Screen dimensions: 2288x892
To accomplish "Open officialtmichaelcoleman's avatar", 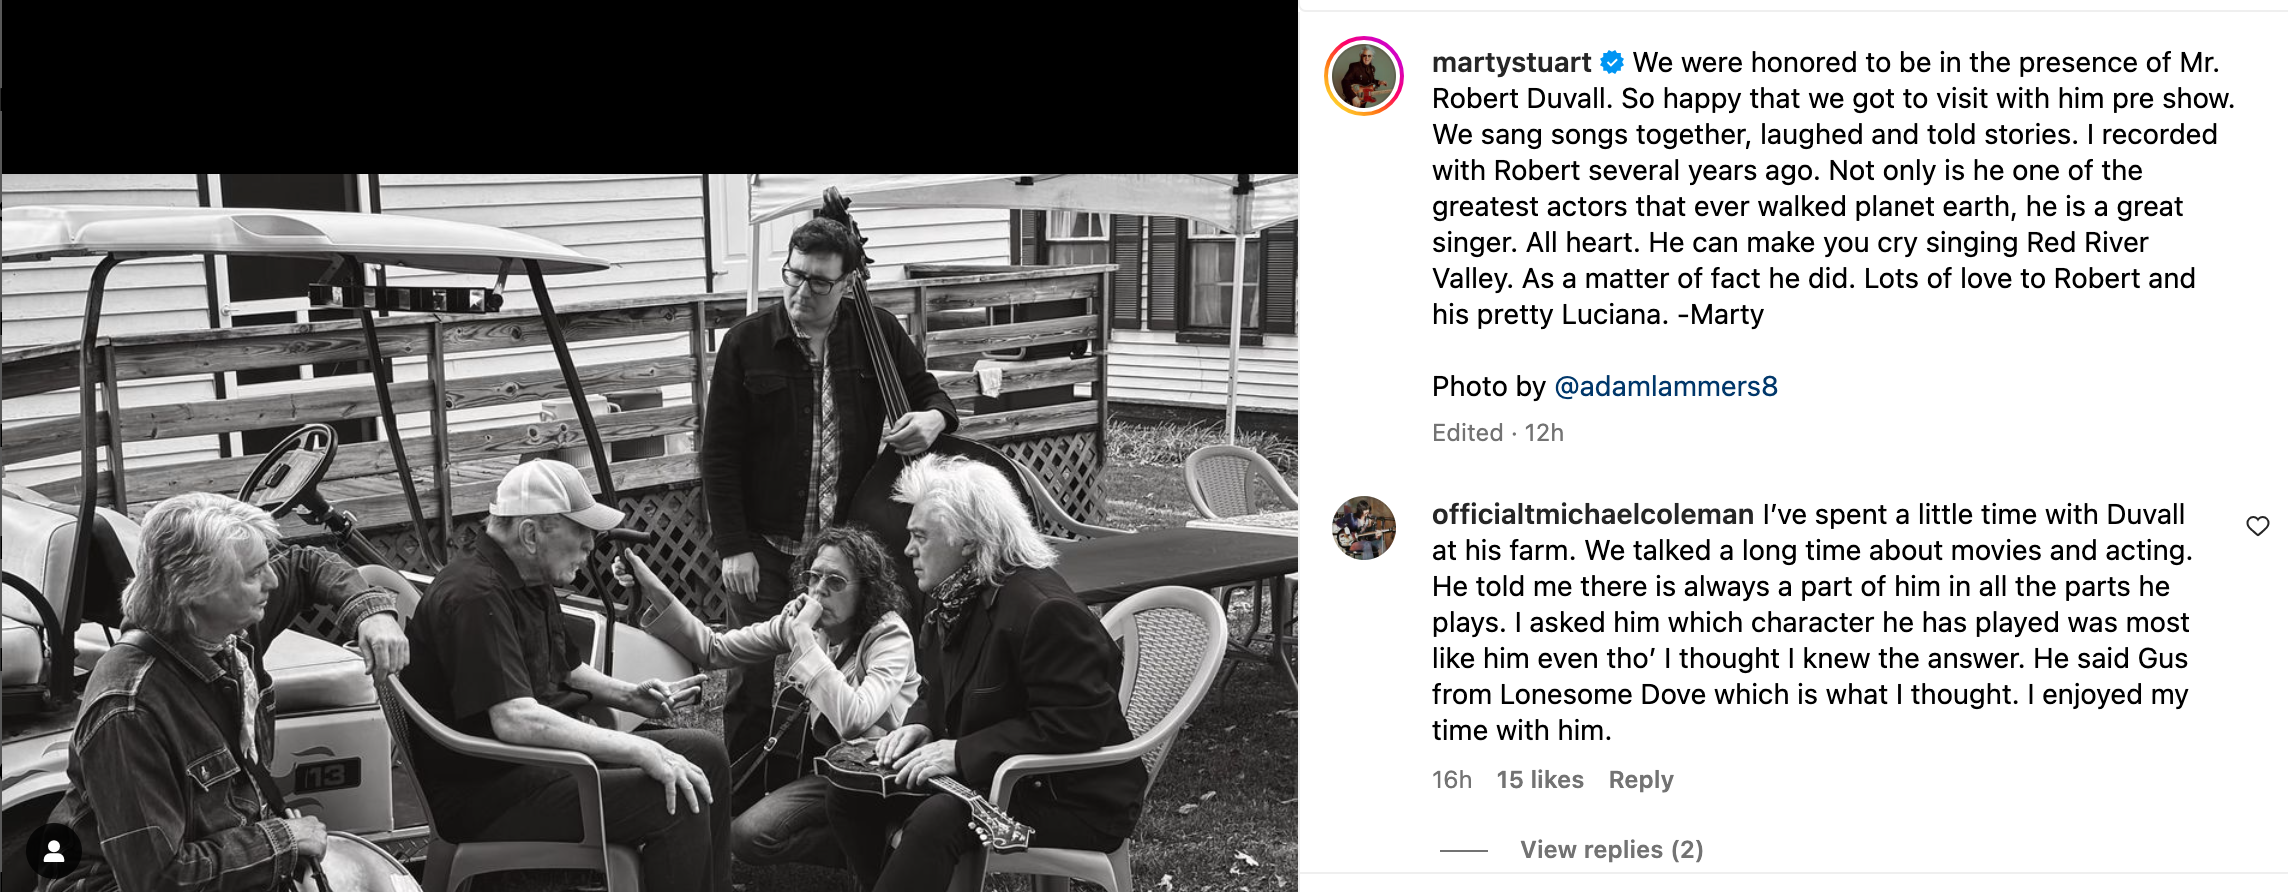I will click(1364, 528).
